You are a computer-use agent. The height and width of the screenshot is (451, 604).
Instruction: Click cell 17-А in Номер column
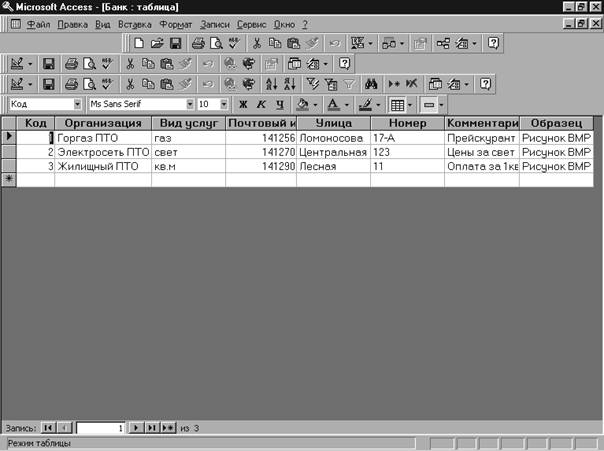point(408,138)
